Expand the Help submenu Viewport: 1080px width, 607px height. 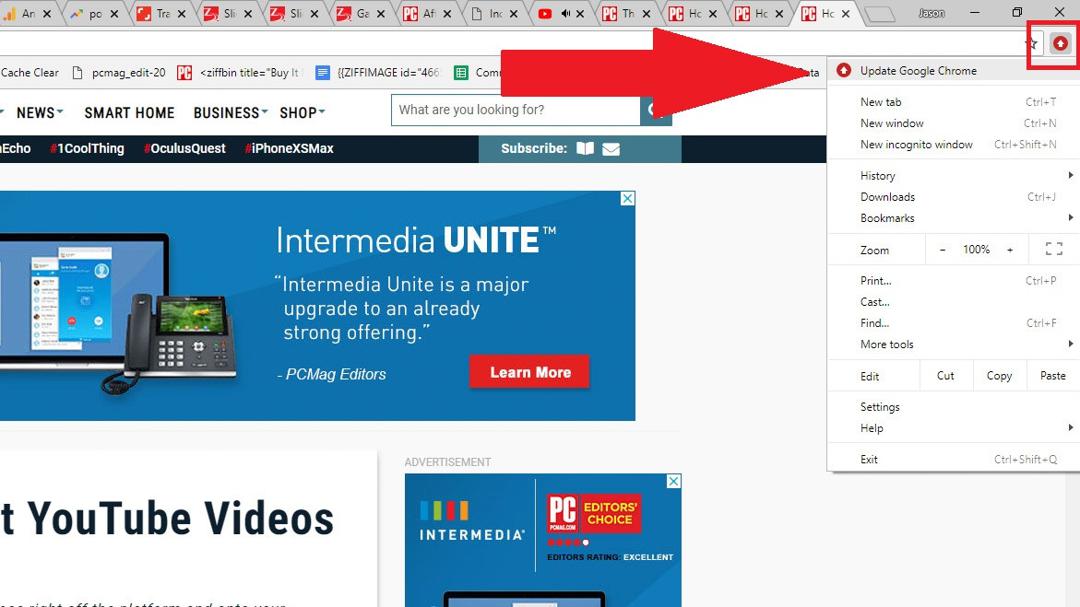pos(953,428)
